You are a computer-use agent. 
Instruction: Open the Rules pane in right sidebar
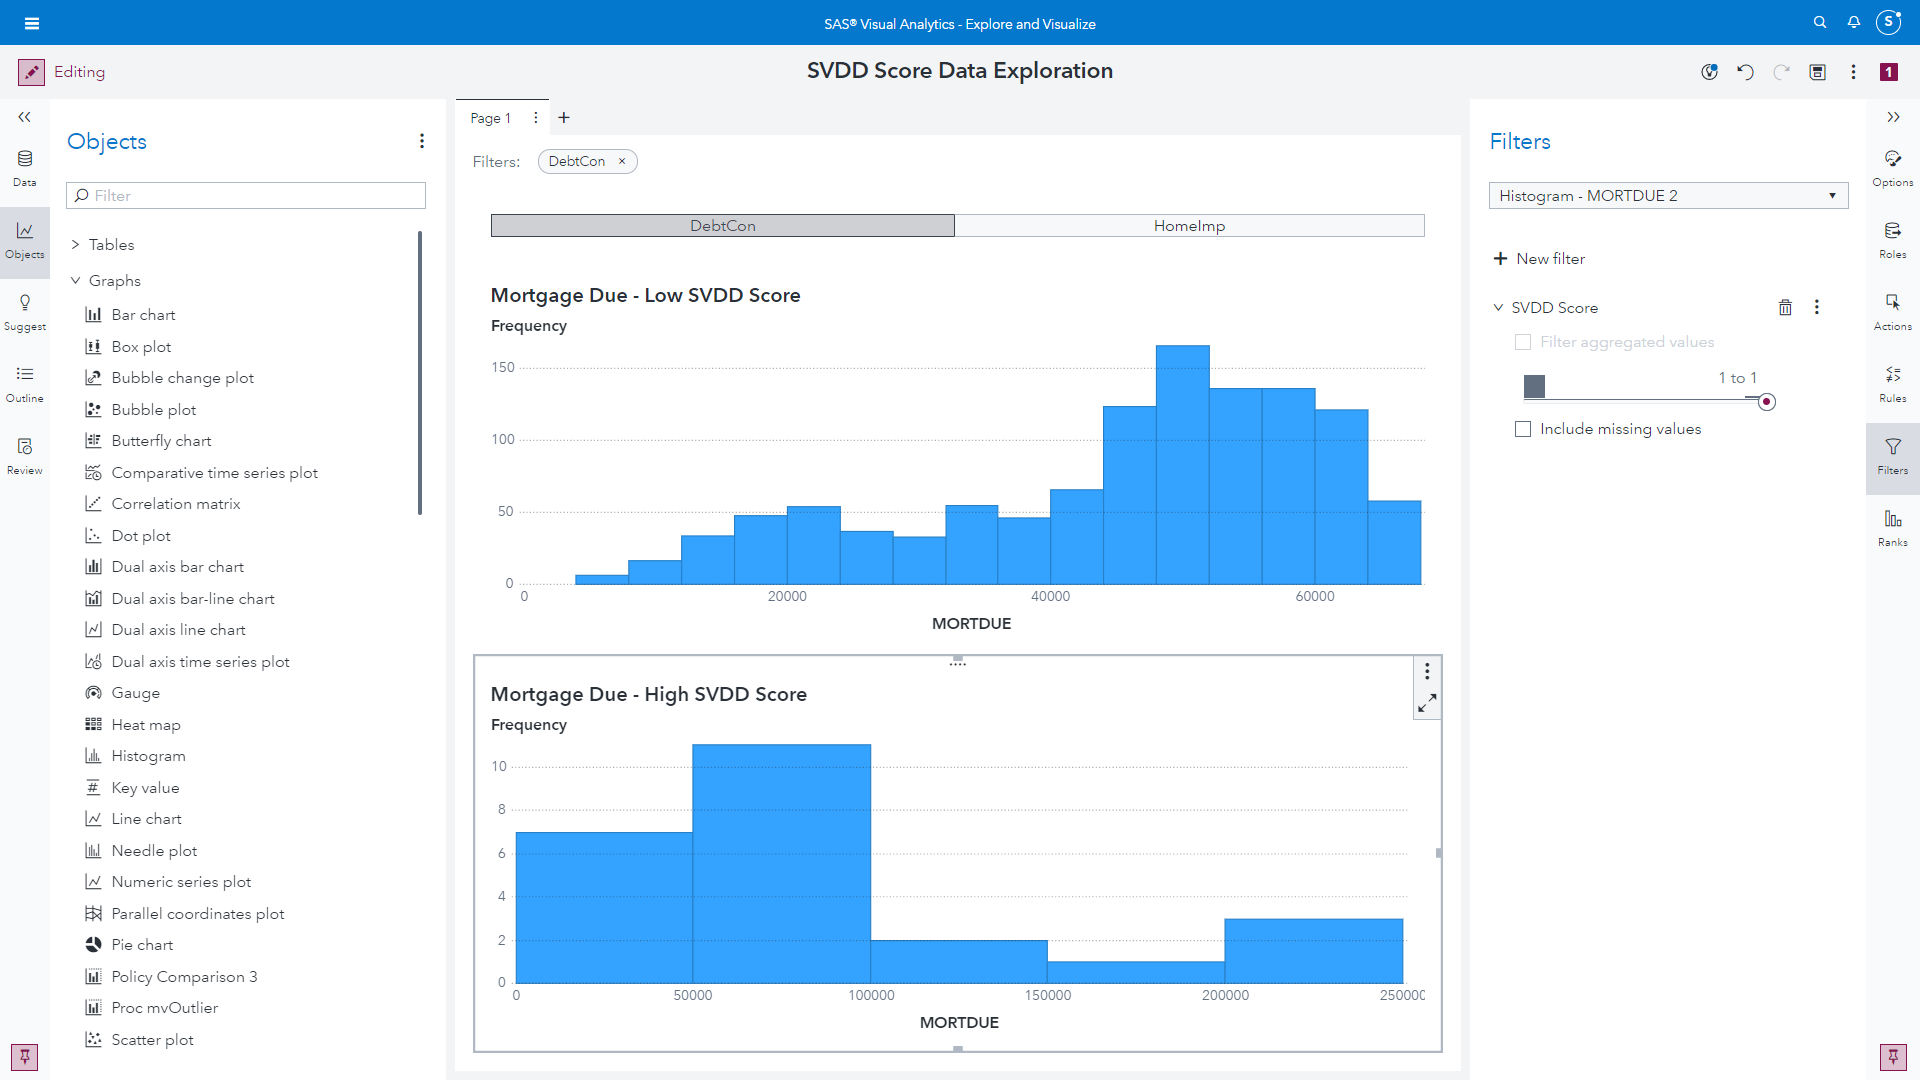pos(1892,383)
